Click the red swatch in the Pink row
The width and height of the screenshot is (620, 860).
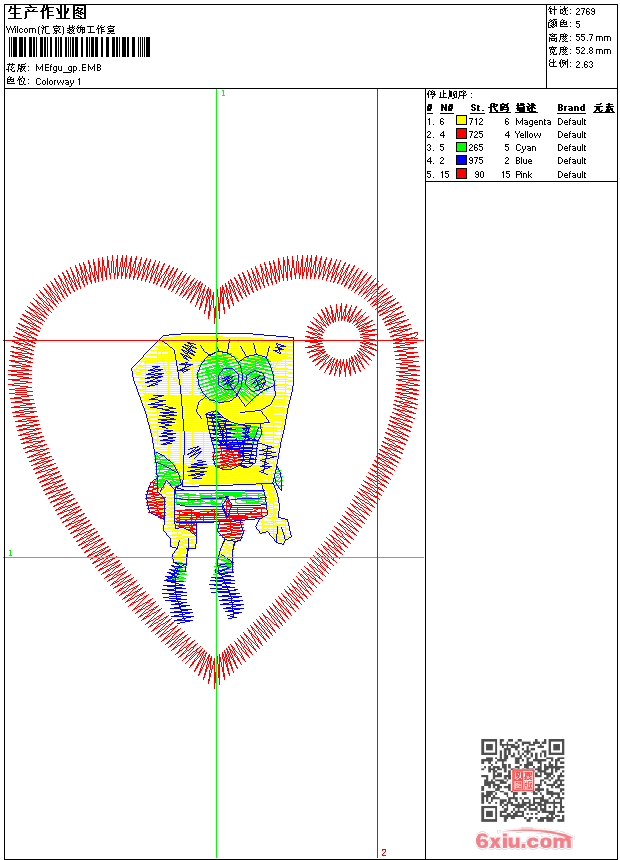461,173
